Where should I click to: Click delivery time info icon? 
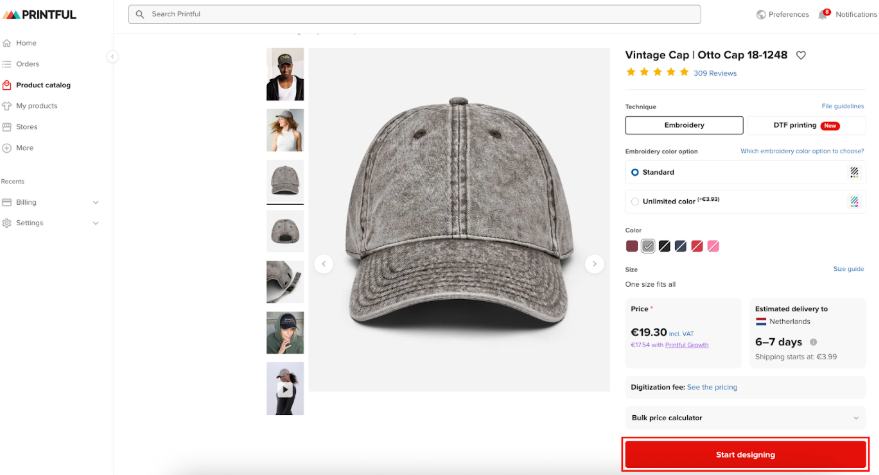coord(813,342)
